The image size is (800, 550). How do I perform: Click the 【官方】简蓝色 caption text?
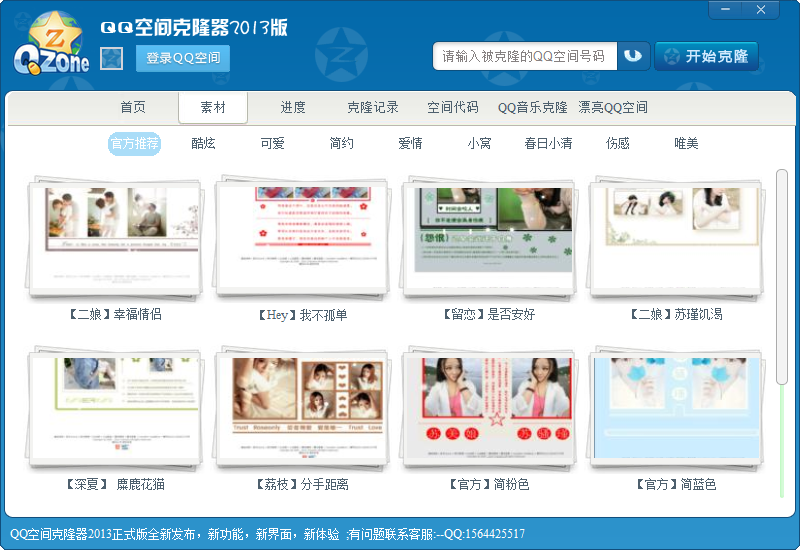(676, 484)
